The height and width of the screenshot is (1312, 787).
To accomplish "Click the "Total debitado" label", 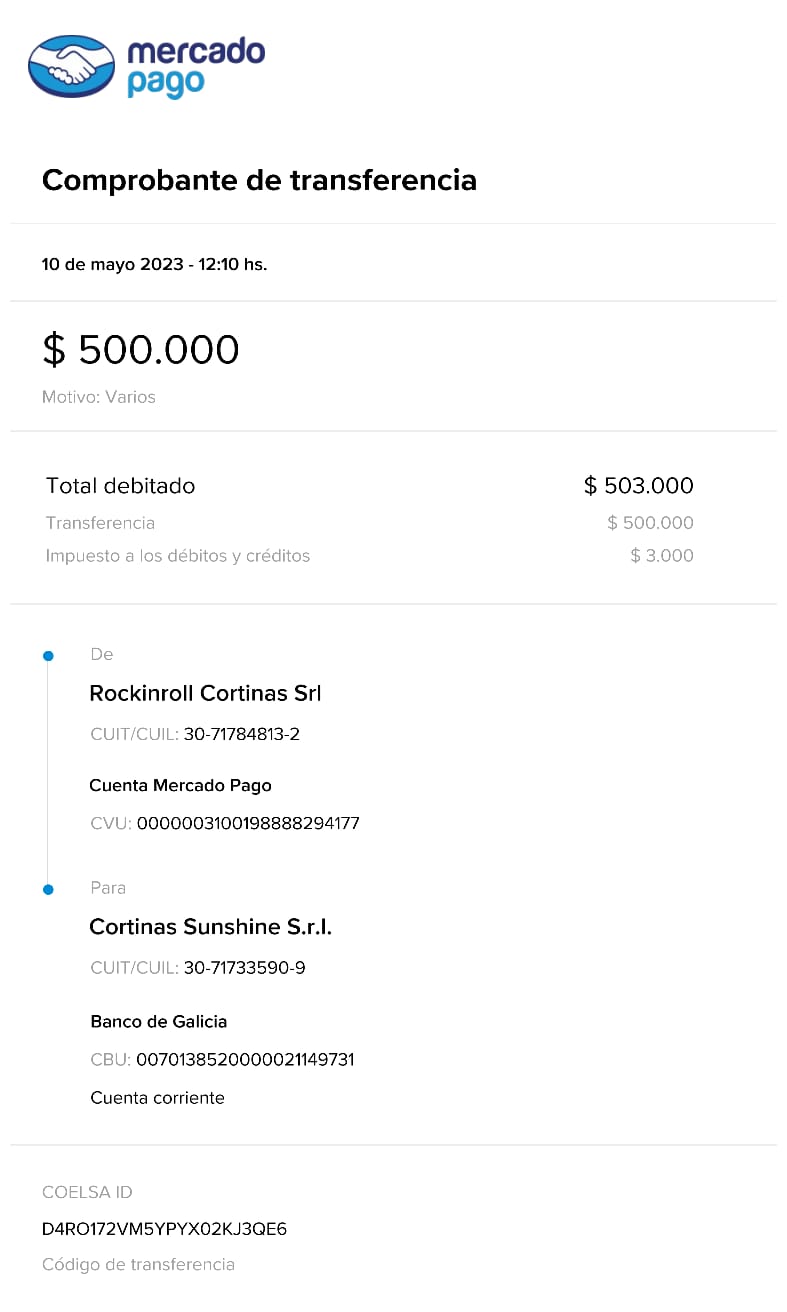I will point(121,486).
